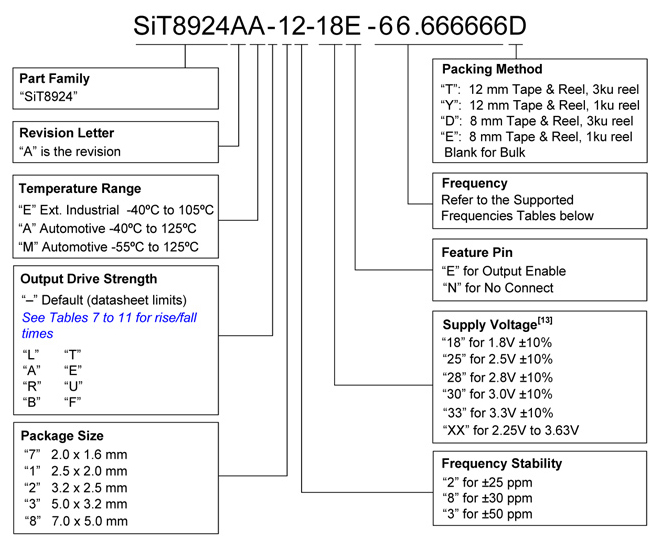Click the "3" for ±50 ppm row
The image size is (660, 547).
[487, 514]
